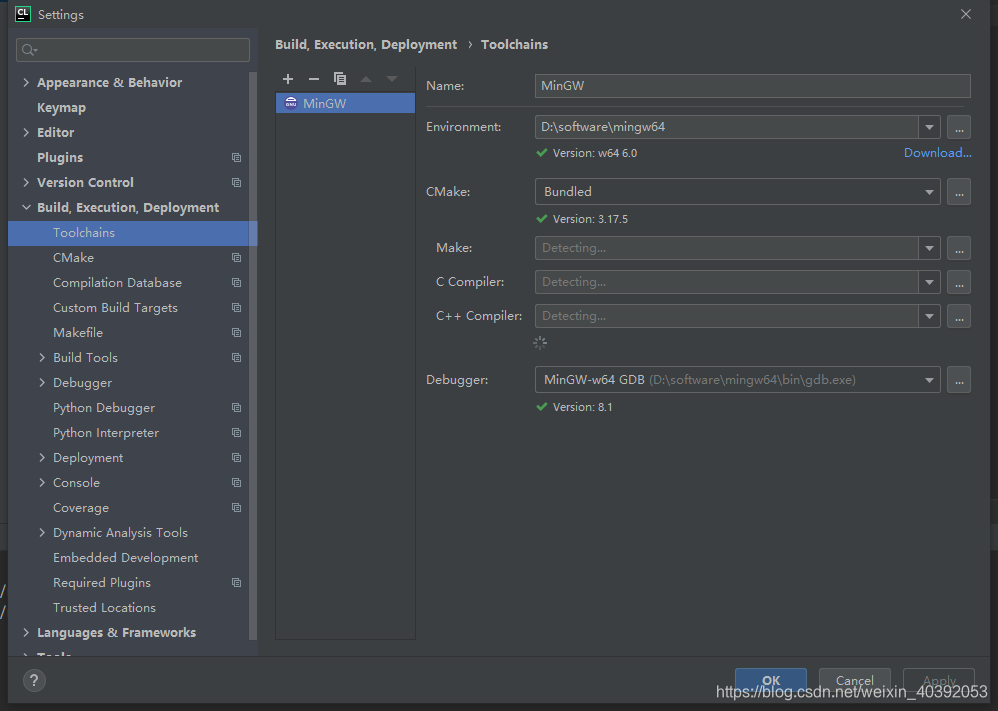Open Coverage settings
998x711 pixels.
point(81,508)
